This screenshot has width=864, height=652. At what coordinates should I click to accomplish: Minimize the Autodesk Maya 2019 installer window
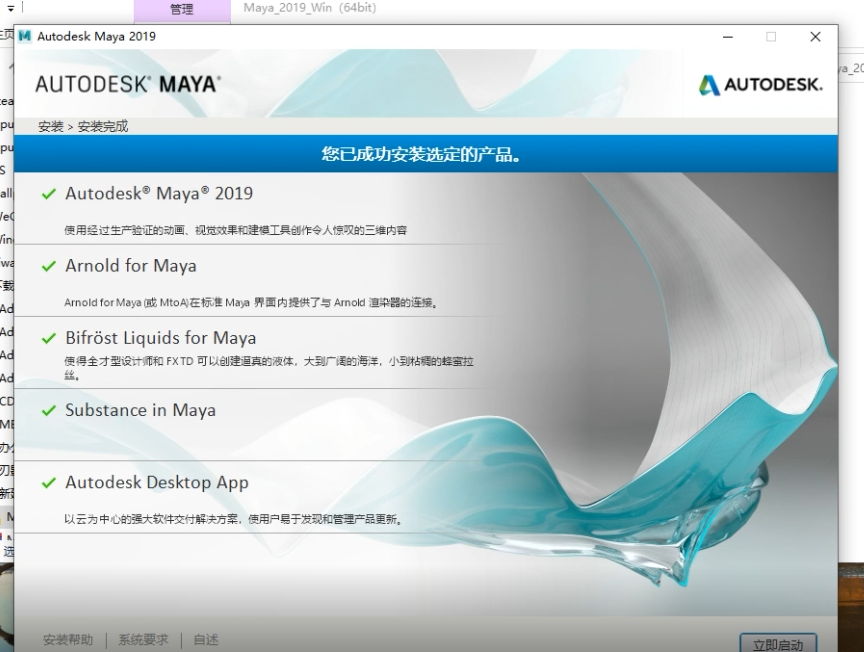pyautogui.click(x=728, y=37)
